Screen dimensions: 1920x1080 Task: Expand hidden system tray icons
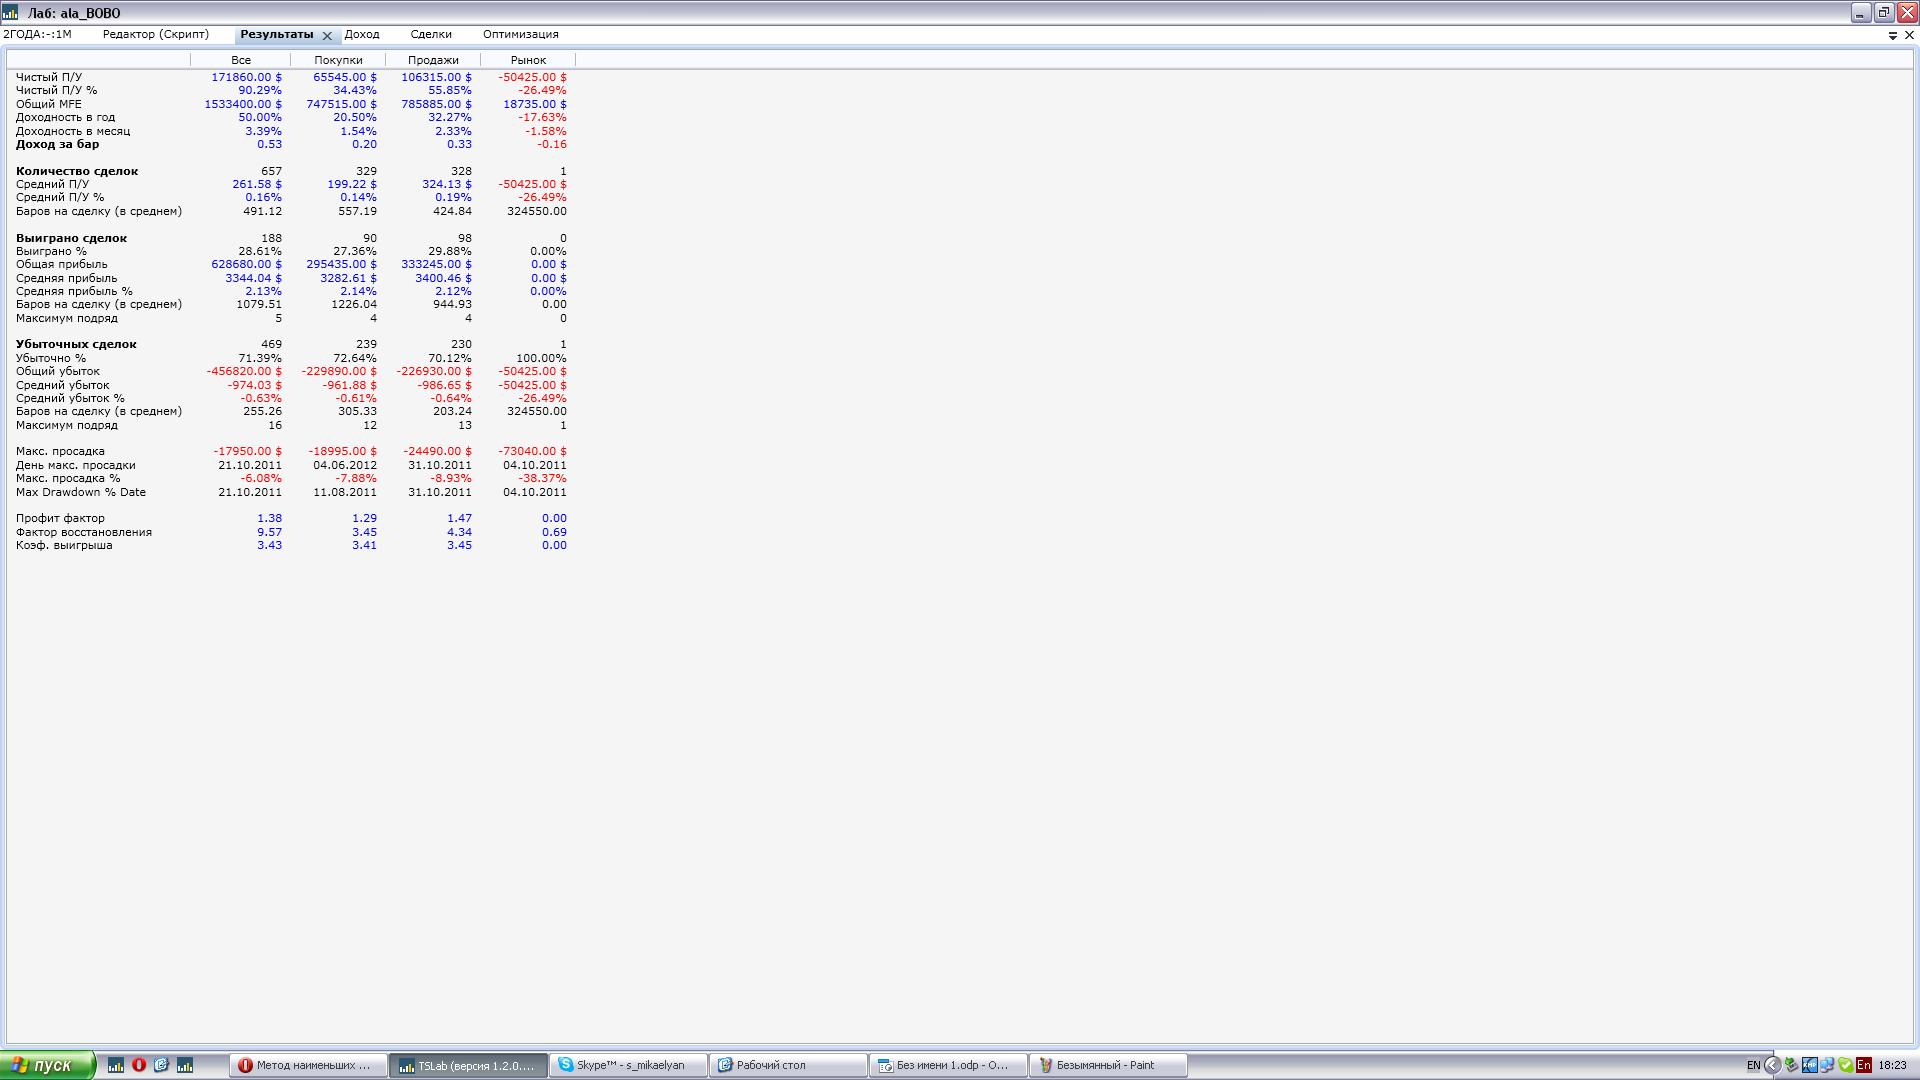[1772, 1065]
